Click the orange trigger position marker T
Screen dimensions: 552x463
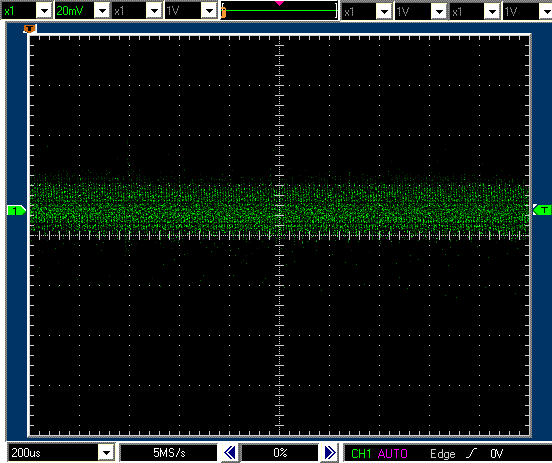coord(30,29)
